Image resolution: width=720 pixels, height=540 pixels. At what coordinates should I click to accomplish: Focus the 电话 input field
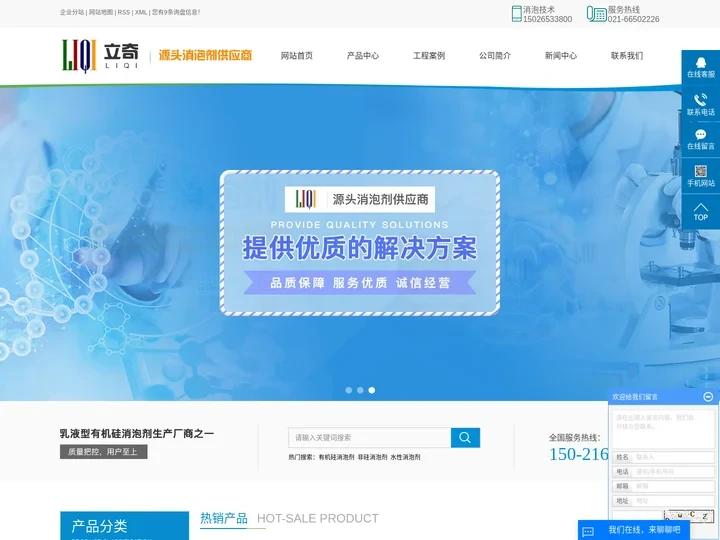tap(673, 472)
